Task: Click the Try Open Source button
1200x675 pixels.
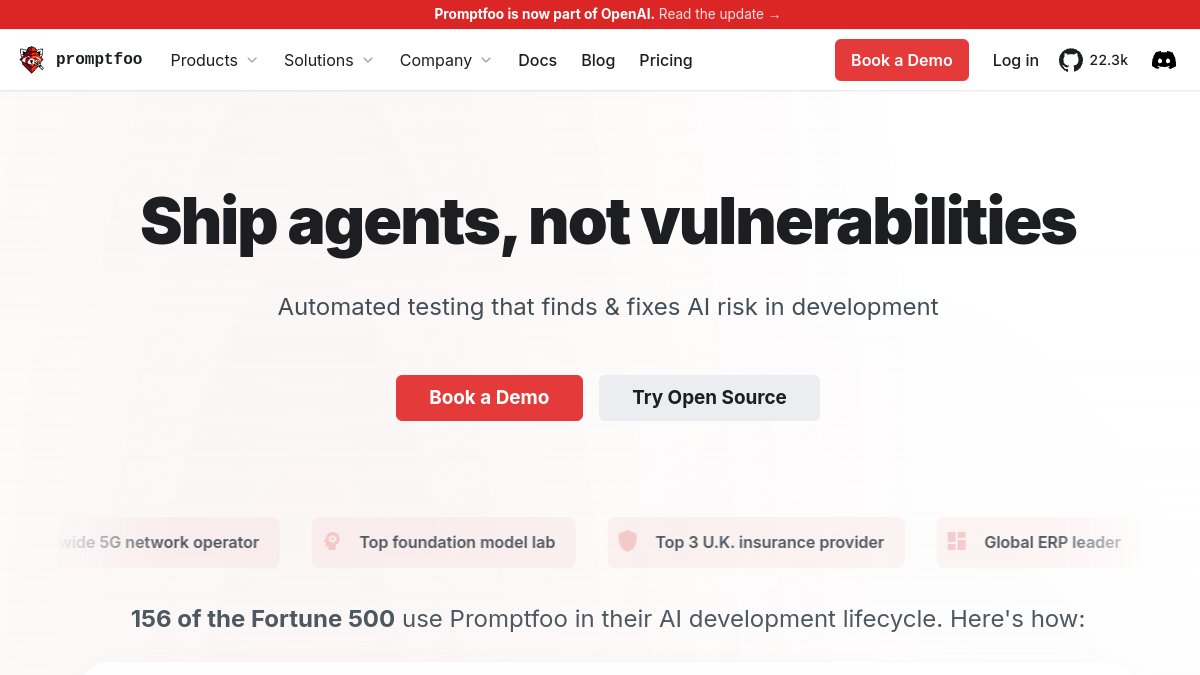Action: coord(709,398)
